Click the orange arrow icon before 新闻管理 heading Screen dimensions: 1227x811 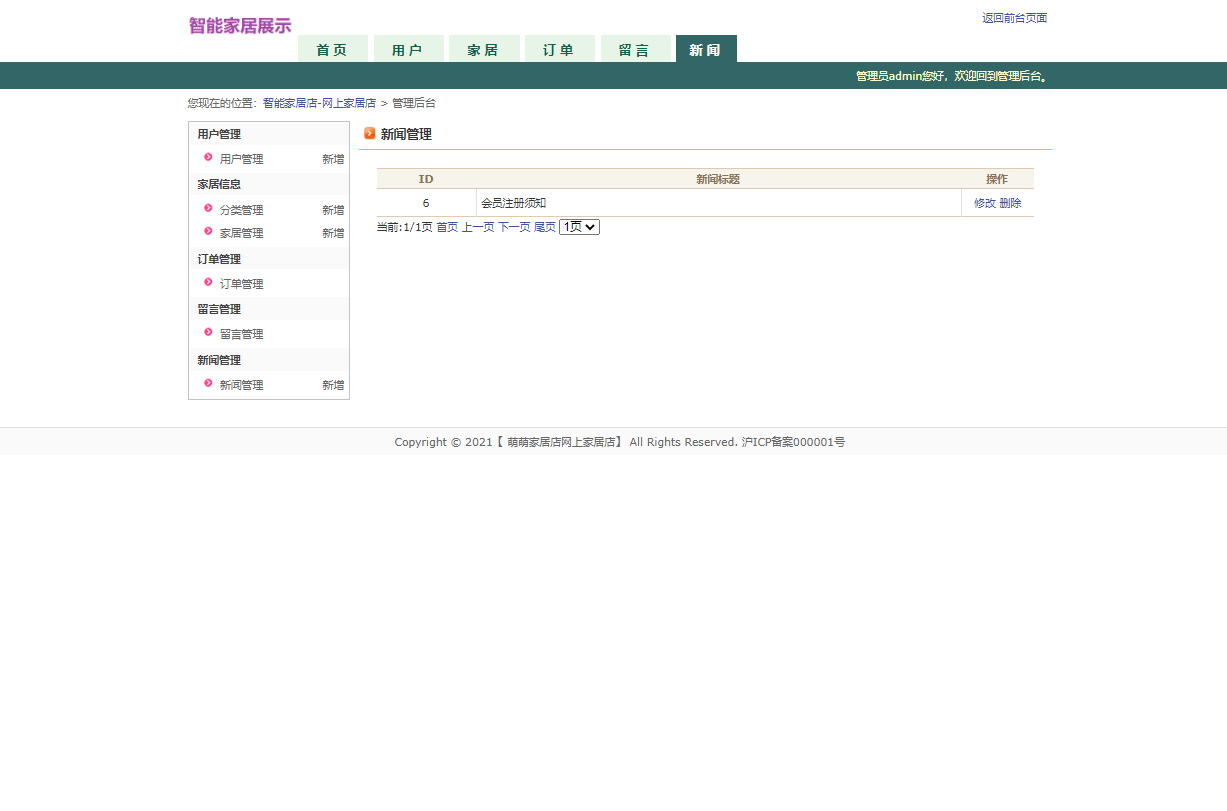point(371,132)
